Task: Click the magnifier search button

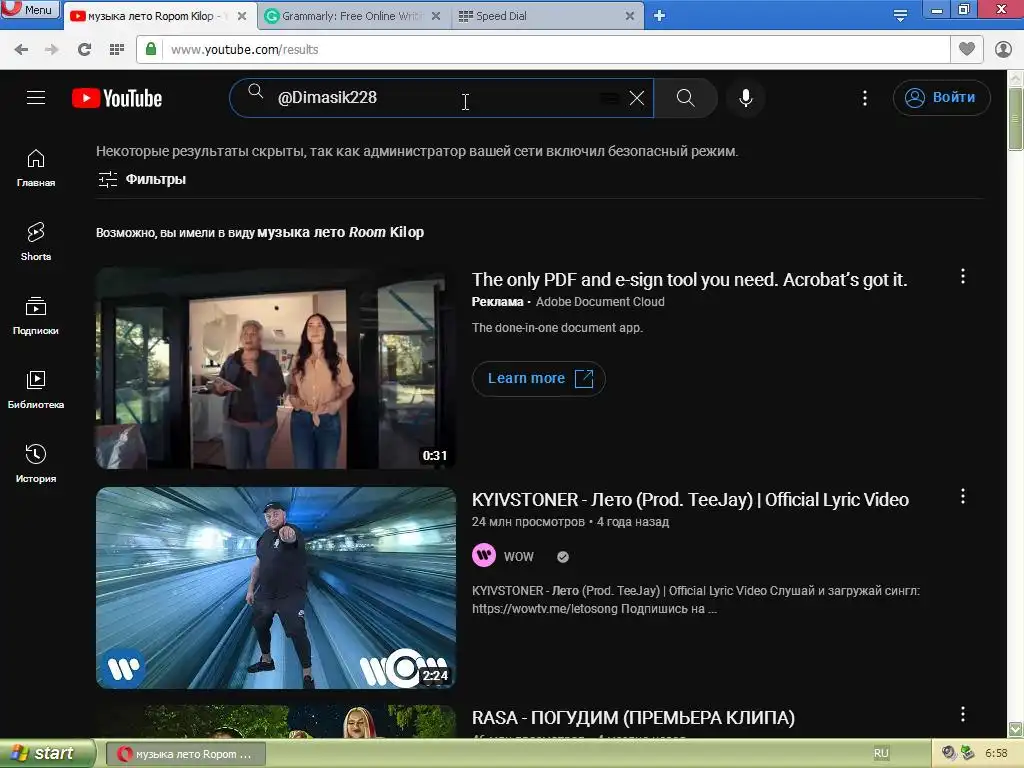Action: (x=685, y=98)
